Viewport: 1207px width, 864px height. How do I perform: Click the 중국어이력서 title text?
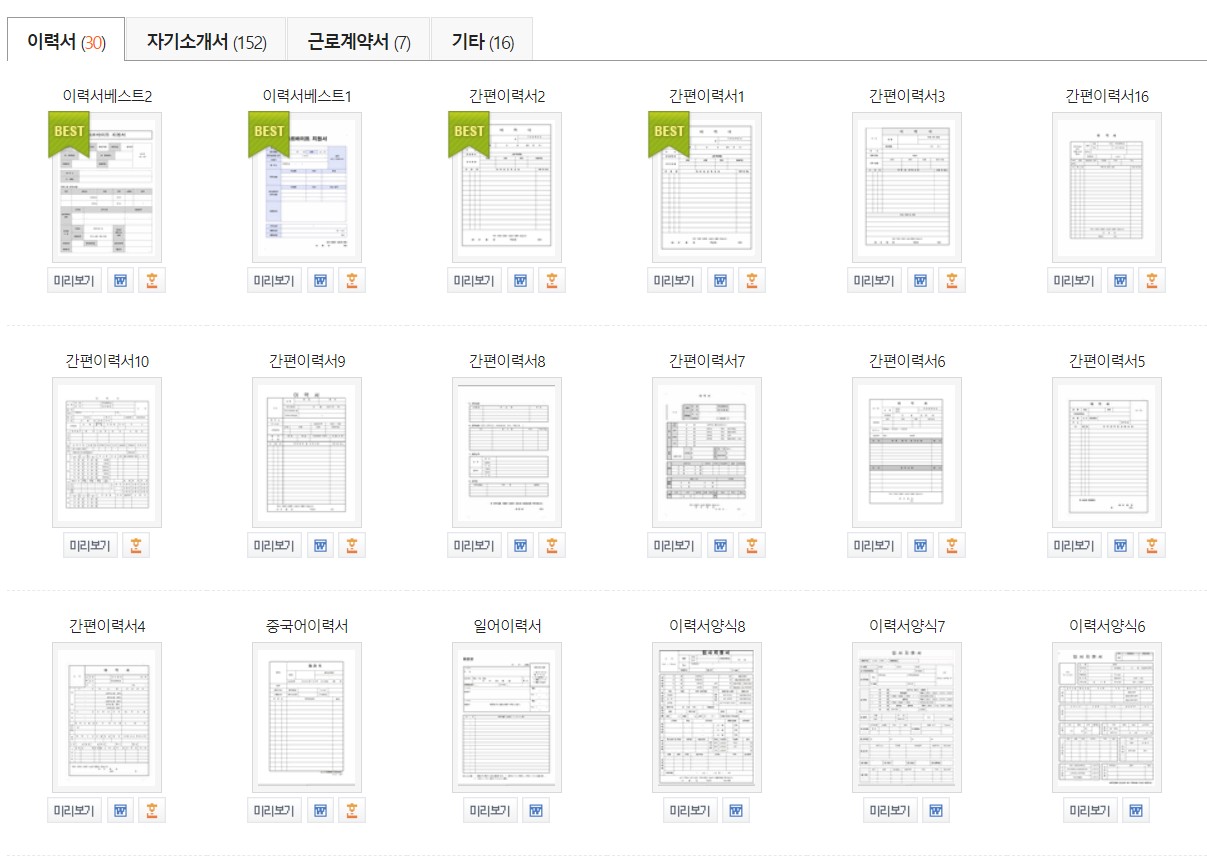point(307,626)
